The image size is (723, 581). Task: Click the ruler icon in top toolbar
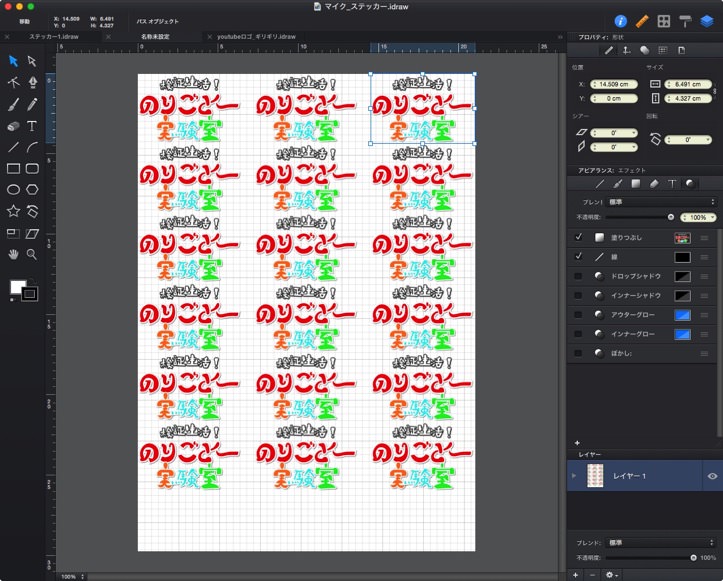pos(642,20)
